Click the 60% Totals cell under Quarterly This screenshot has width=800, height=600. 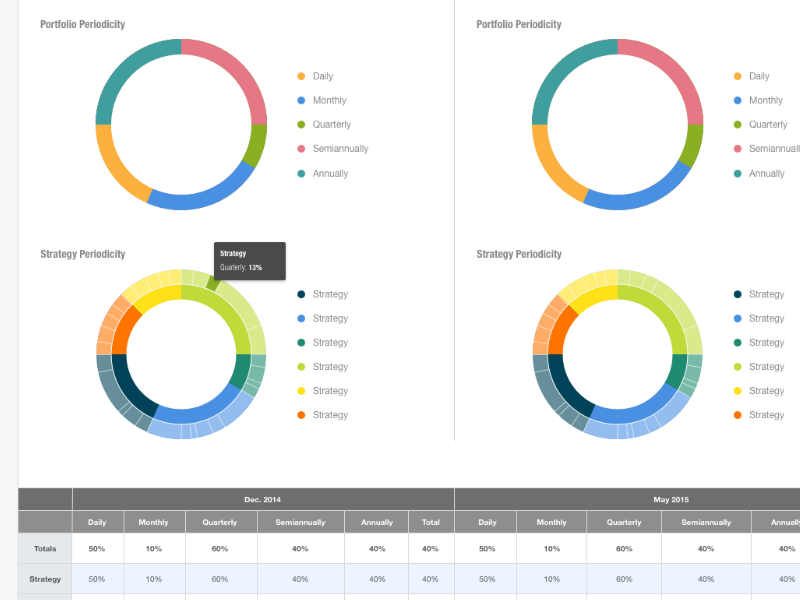coord(220,548)
